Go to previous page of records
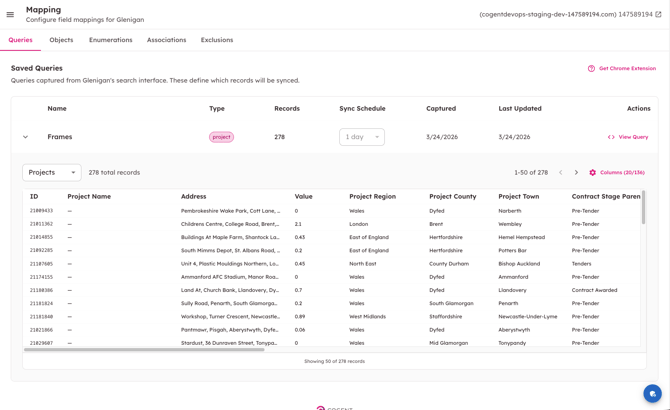 point(561,173)
